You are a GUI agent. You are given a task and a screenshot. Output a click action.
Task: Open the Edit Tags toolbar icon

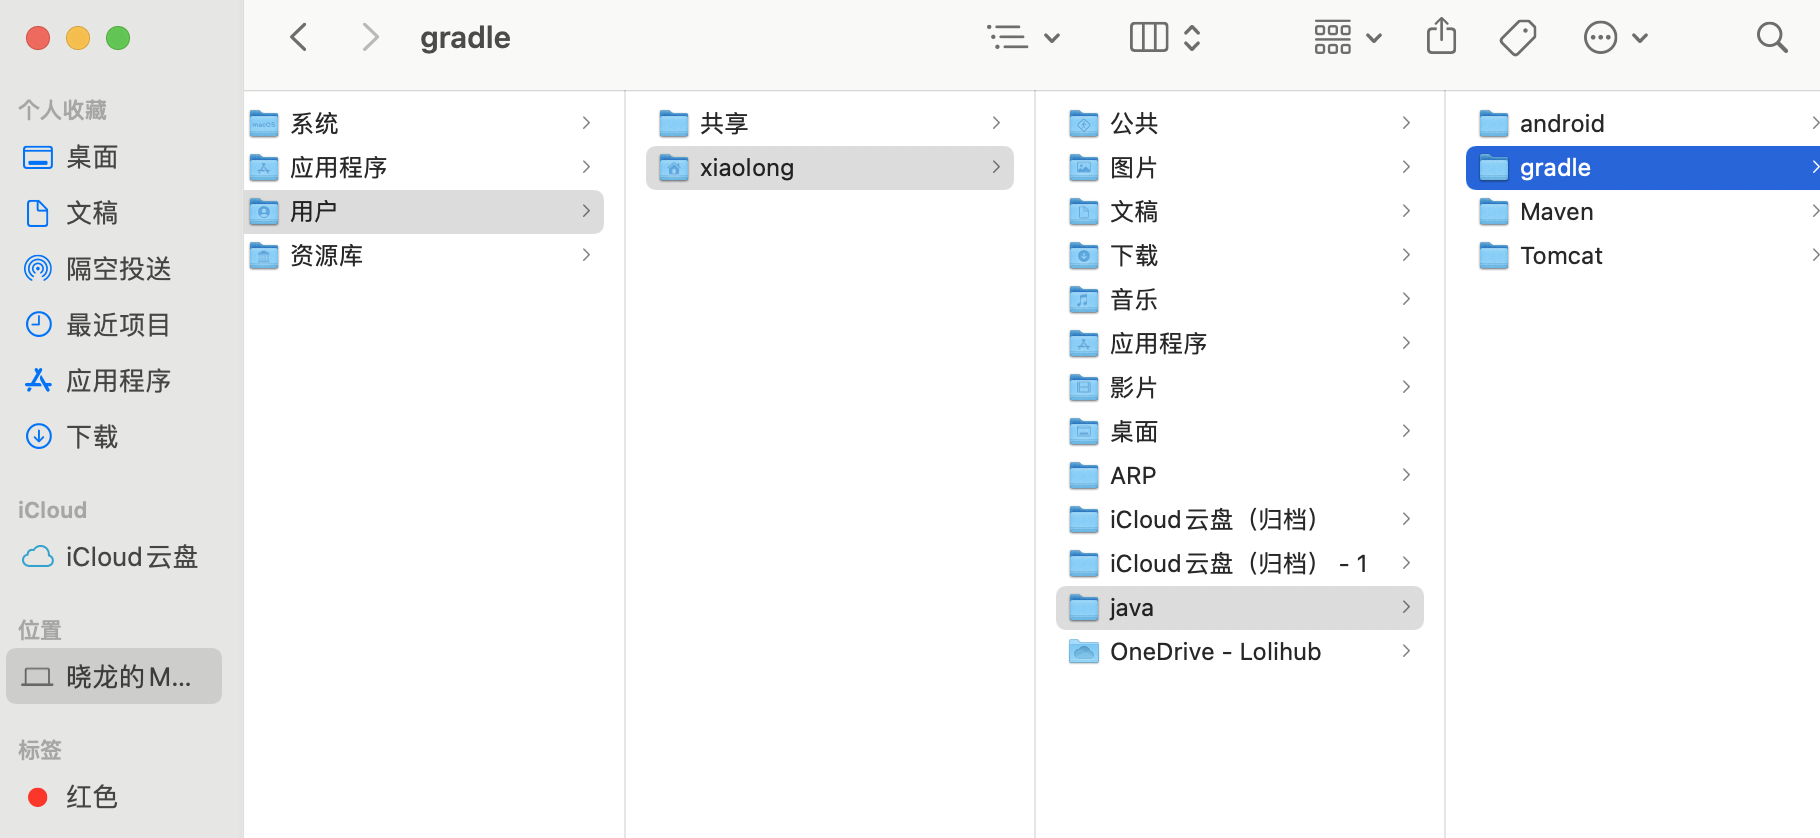point(1517,38)
